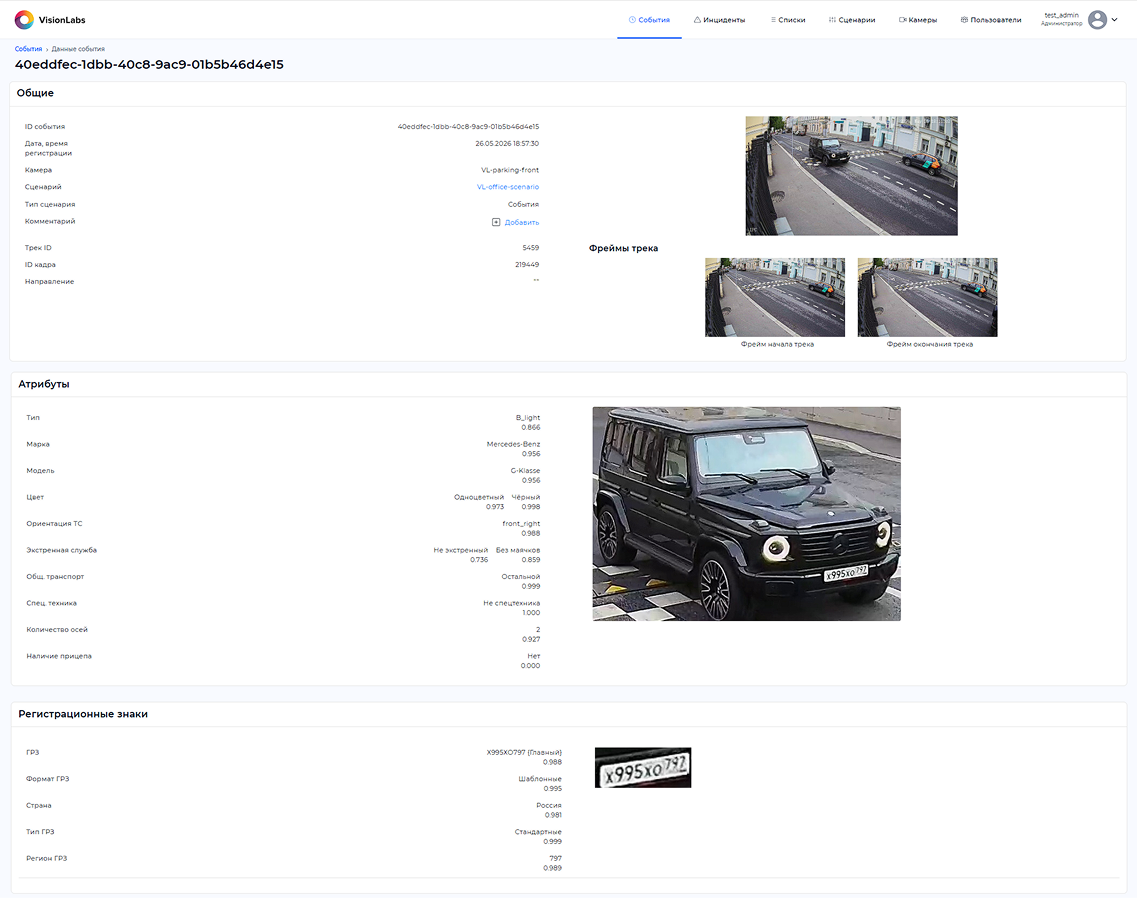Click the Атрибуты section header
Viewport: 1137px width, 898px height.
coord(44,384)
